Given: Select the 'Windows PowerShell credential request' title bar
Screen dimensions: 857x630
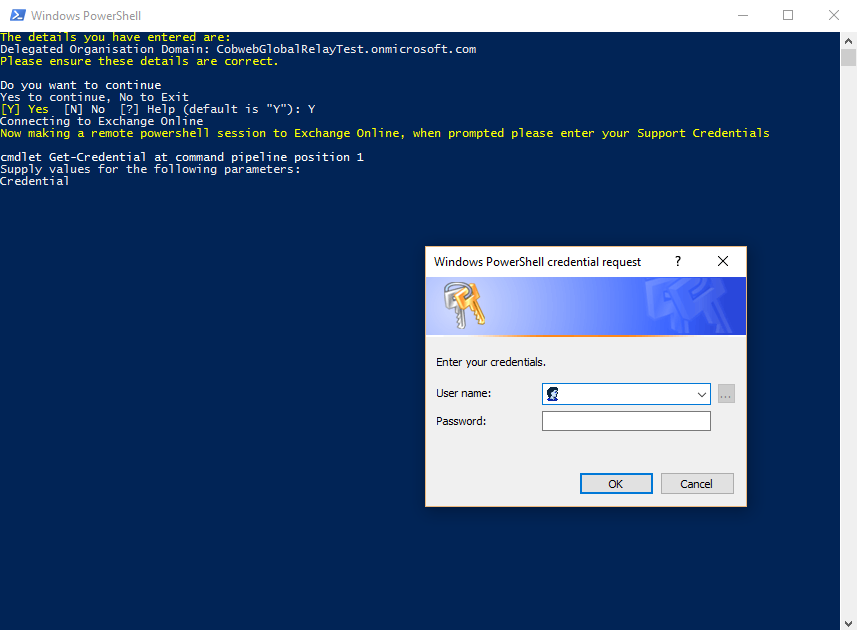Looking at the screenshot, I should click(537, 261).
